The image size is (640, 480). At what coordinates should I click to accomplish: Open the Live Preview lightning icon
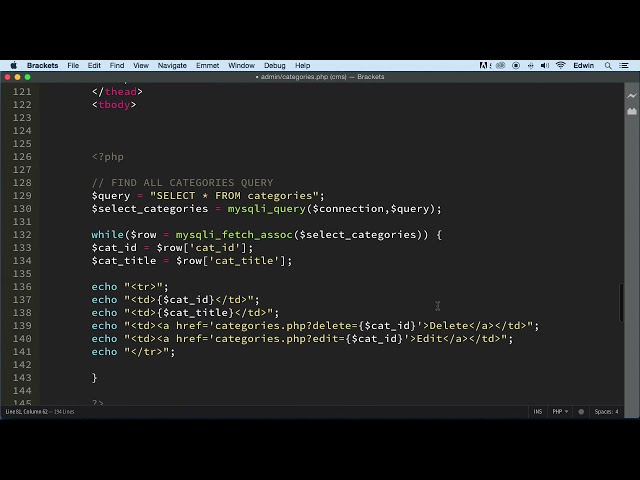click(631, 96)
